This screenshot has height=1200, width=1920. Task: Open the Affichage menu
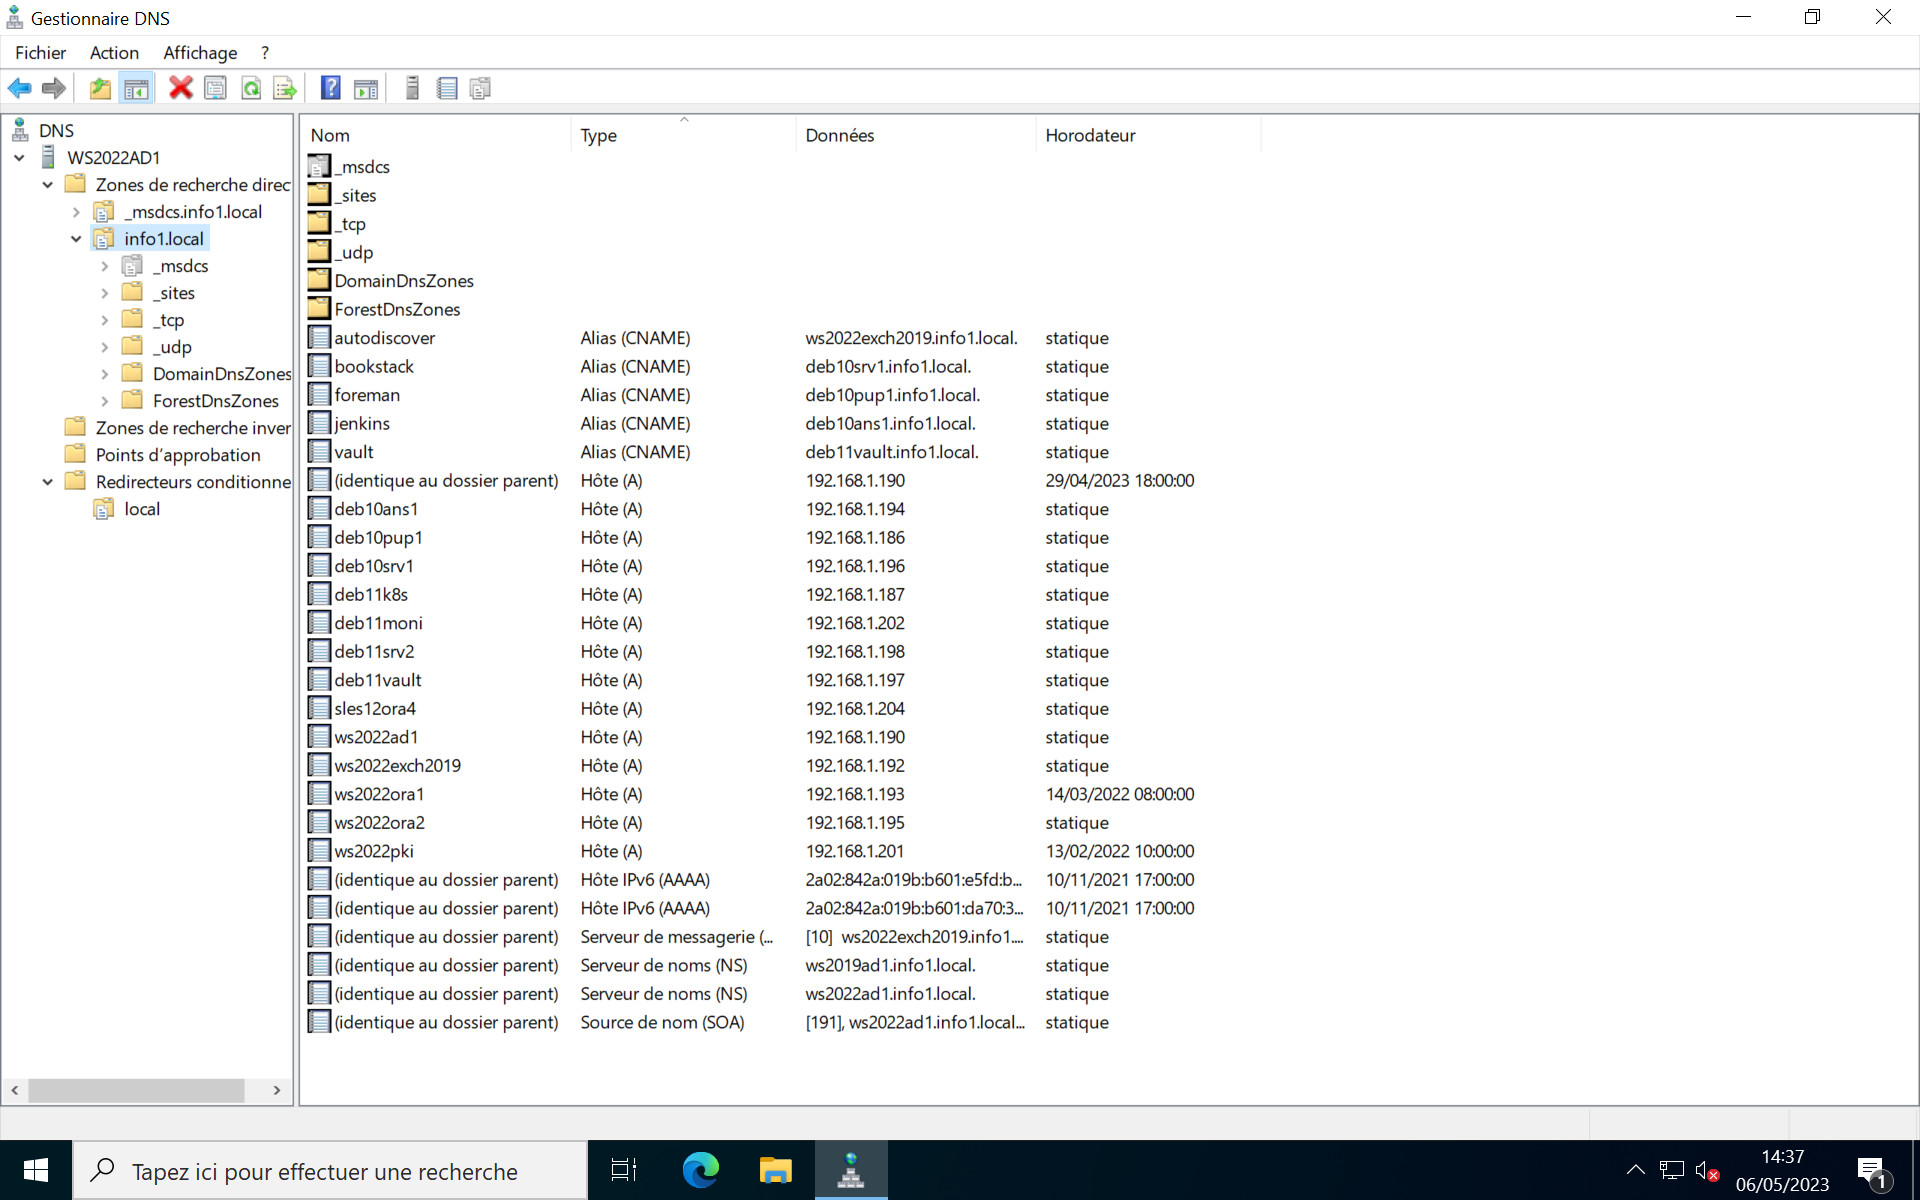click(x=200, y=53)
